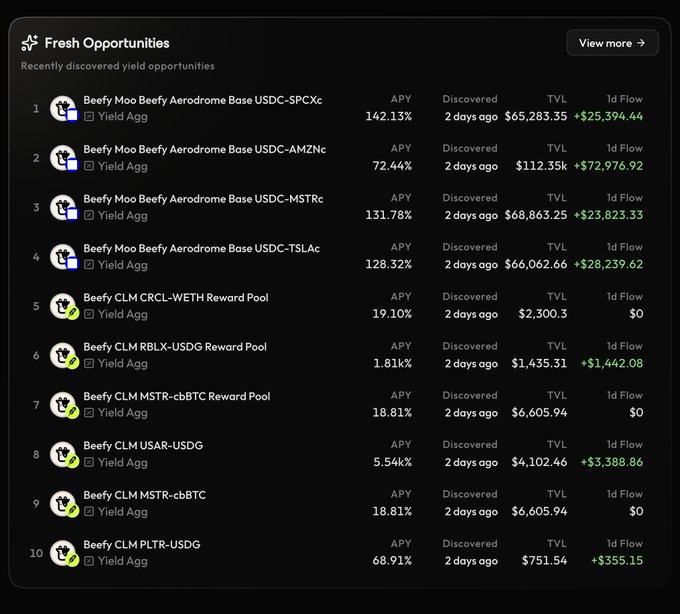This screenshot has width=680, height=614.
Task: Click the Fresh Opportunities heading
Action: pyautogui.click(x=107, y=43)
